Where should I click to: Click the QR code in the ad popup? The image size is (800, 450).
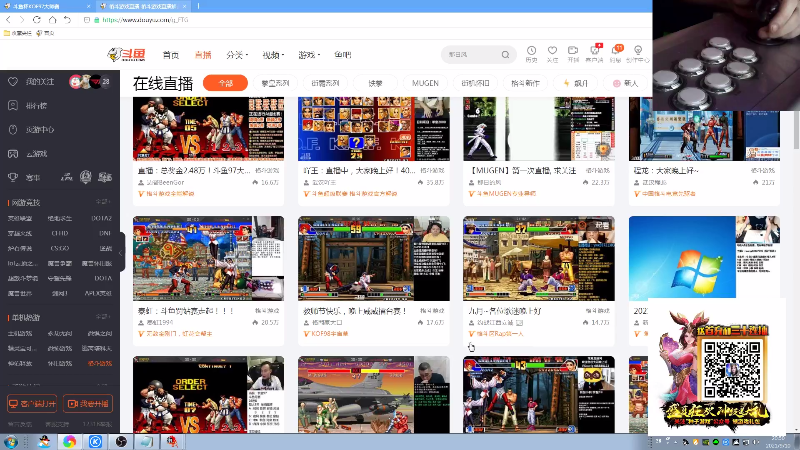(x=732, y=370)
